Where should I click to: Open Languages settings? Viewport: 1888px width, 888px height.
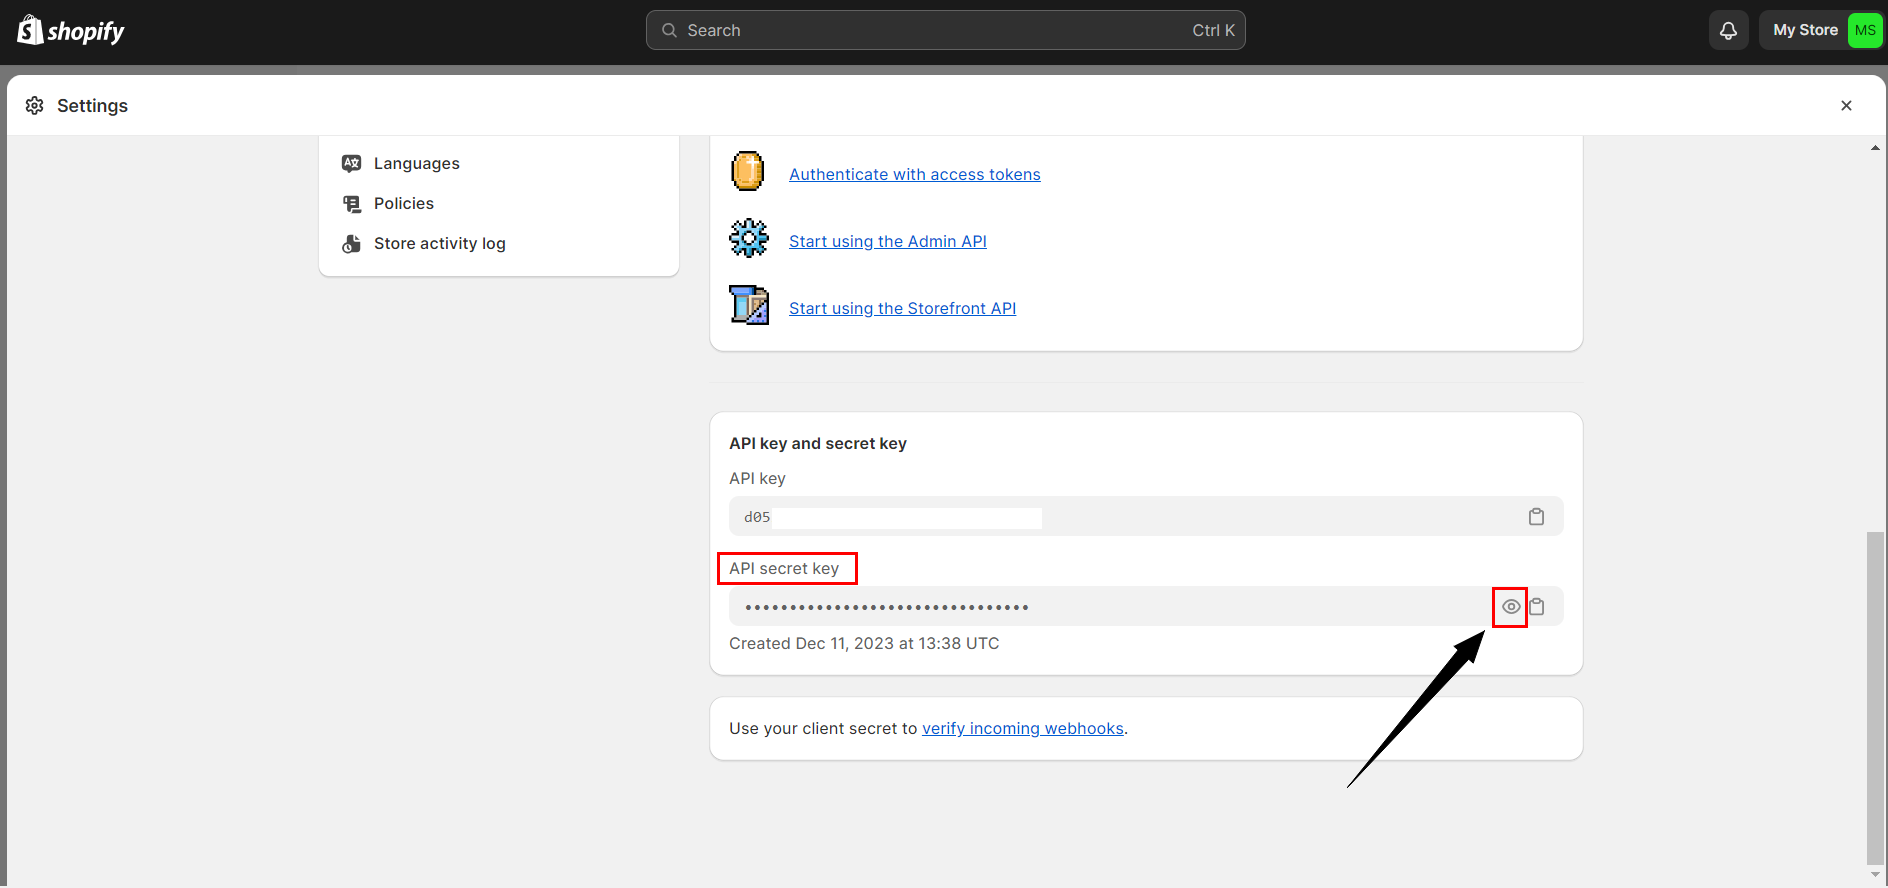[x=416, y=164]
